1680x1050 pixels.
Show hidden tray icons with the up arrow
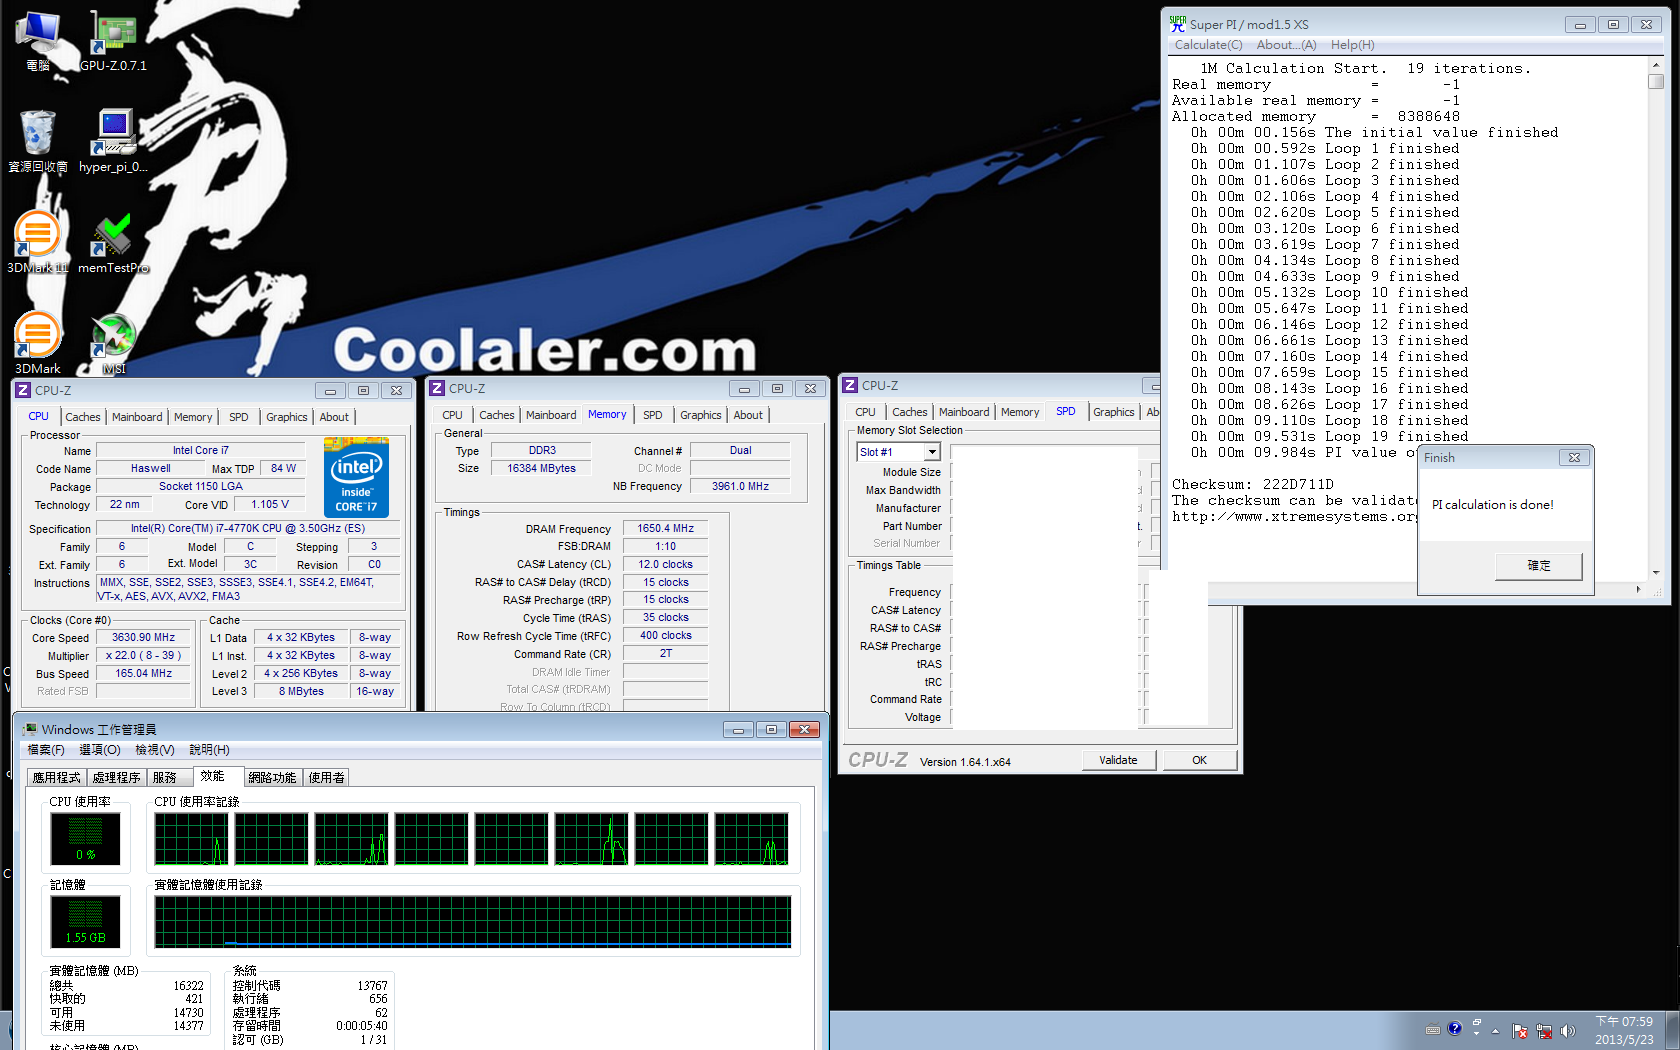coord(1496,1031)
